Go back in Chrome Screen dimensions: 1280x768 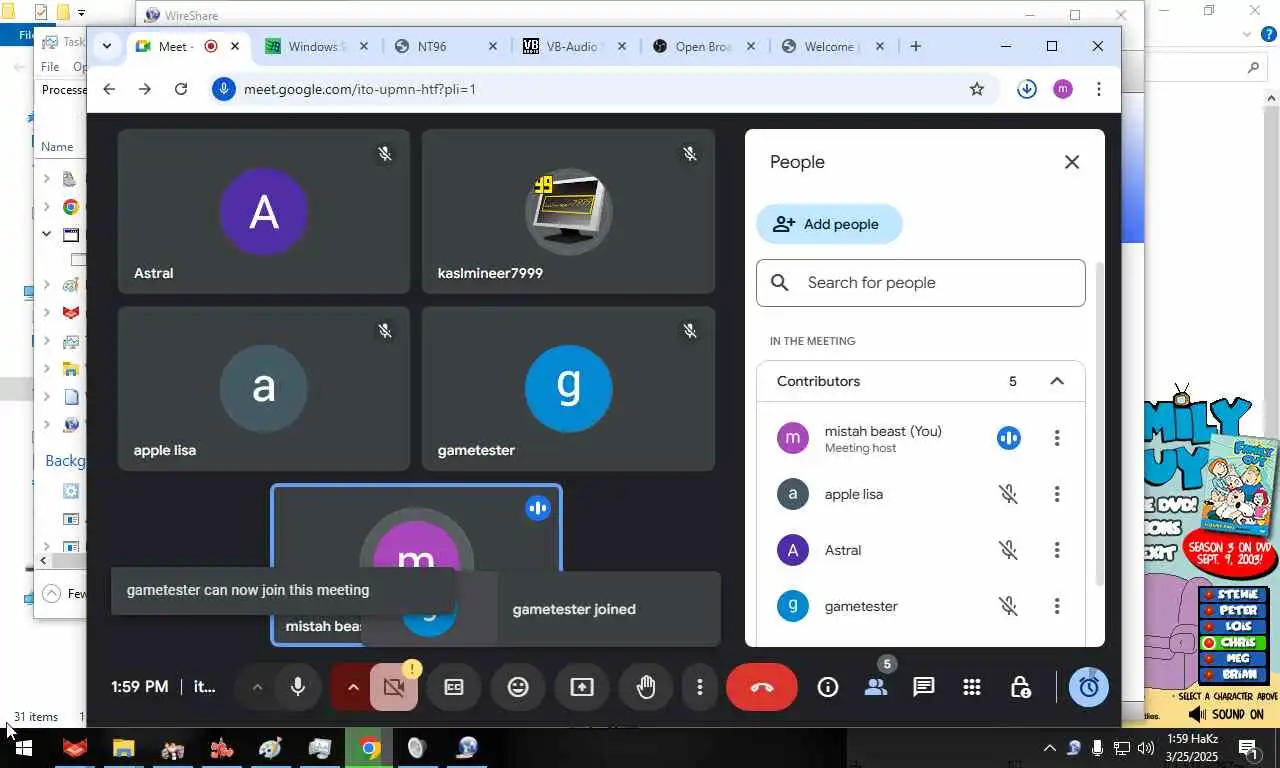(109, 89)
